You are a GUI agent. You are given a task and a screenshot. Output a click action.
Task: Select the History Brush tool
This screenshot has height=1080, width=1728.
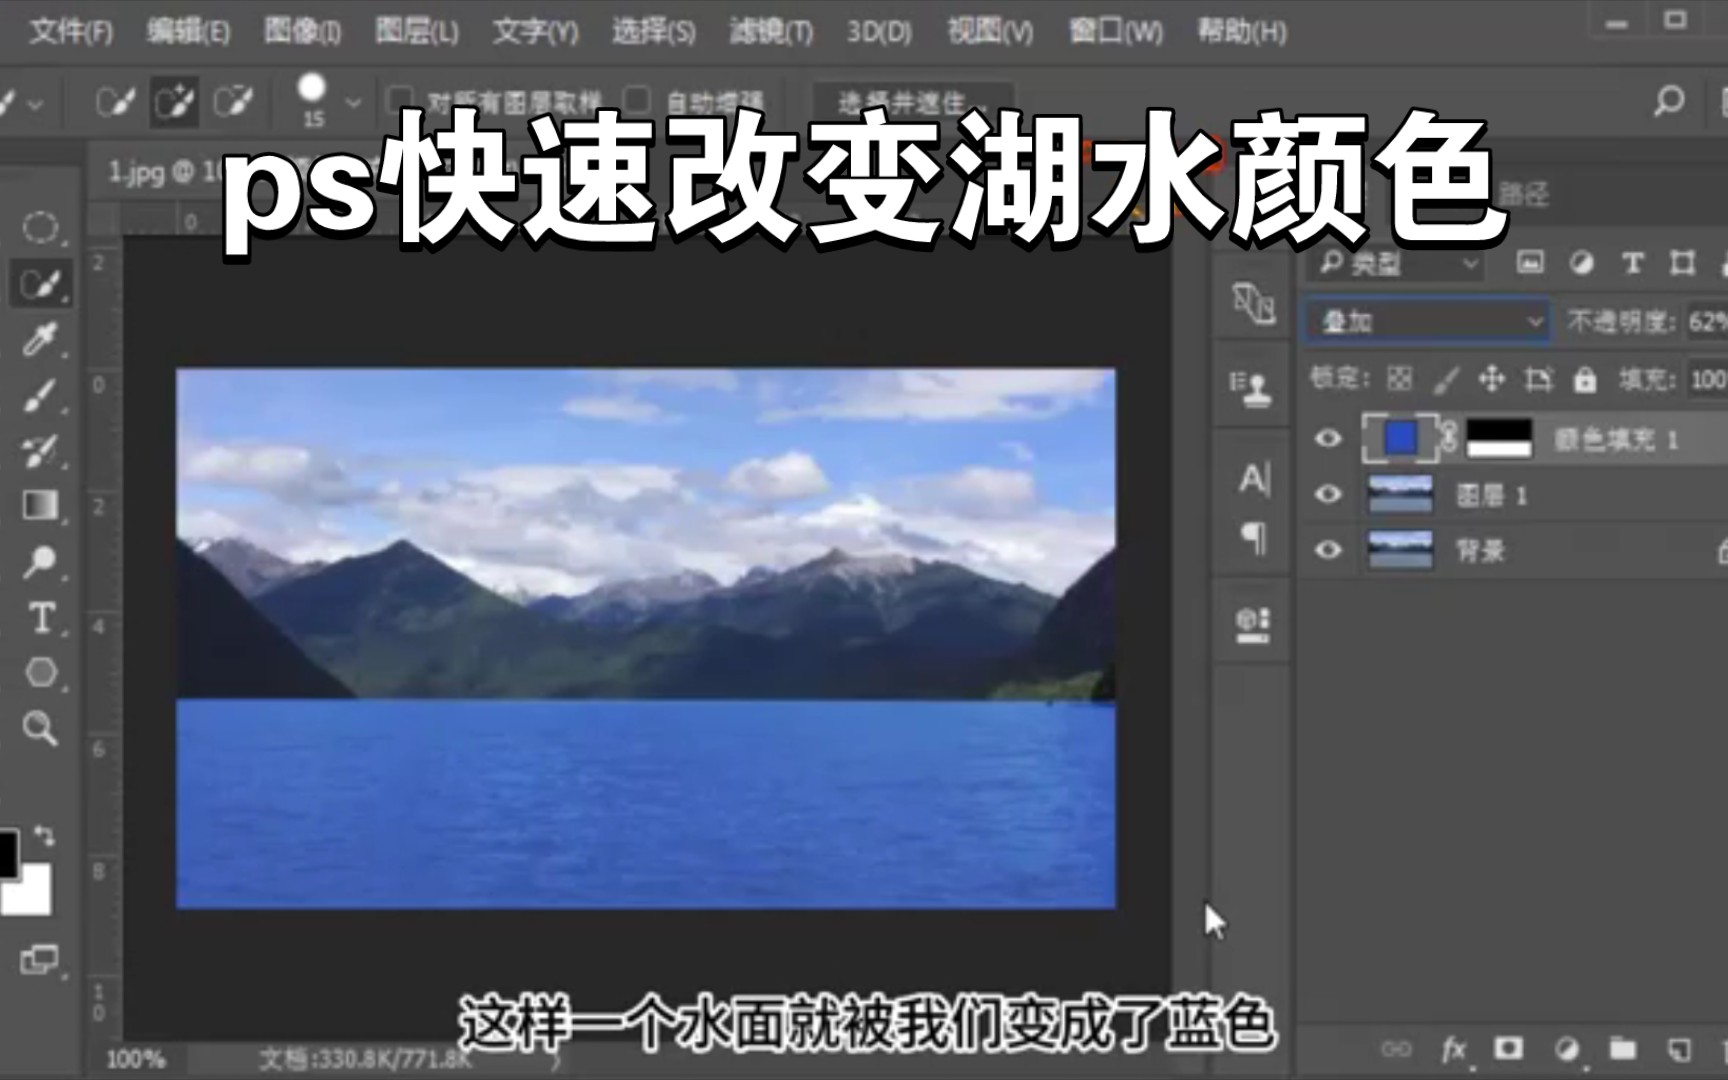40,450
